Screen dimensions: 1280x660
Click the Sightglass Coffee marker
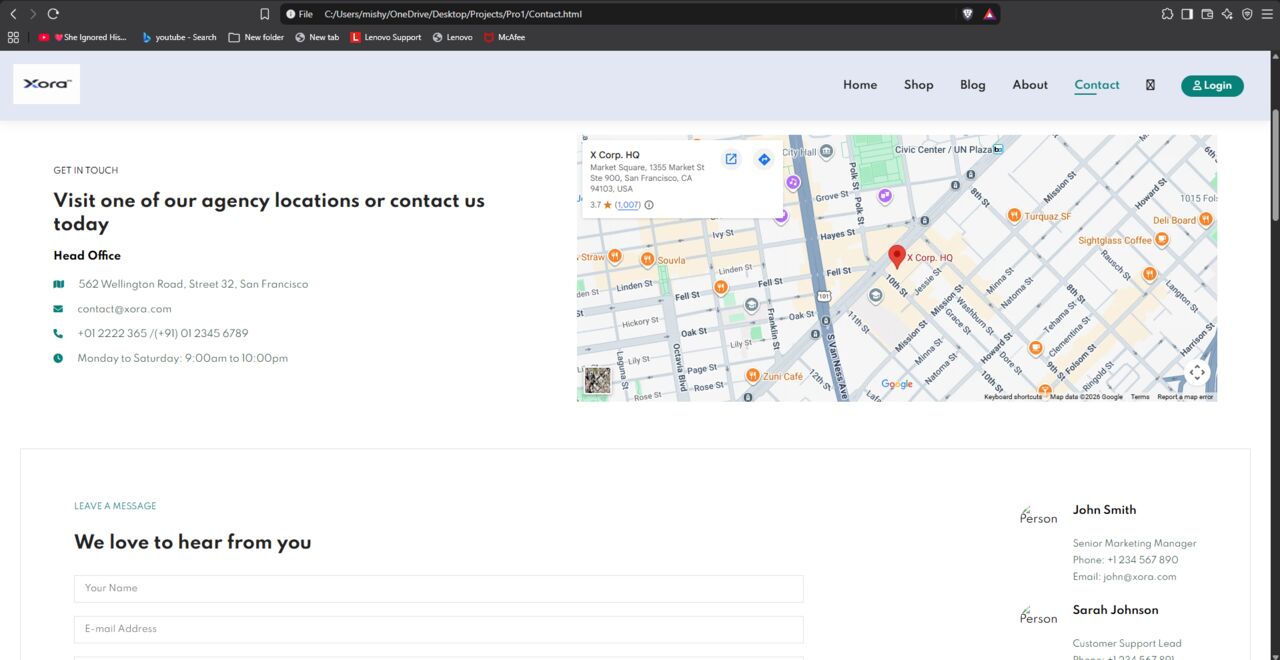pos(1162,240)
